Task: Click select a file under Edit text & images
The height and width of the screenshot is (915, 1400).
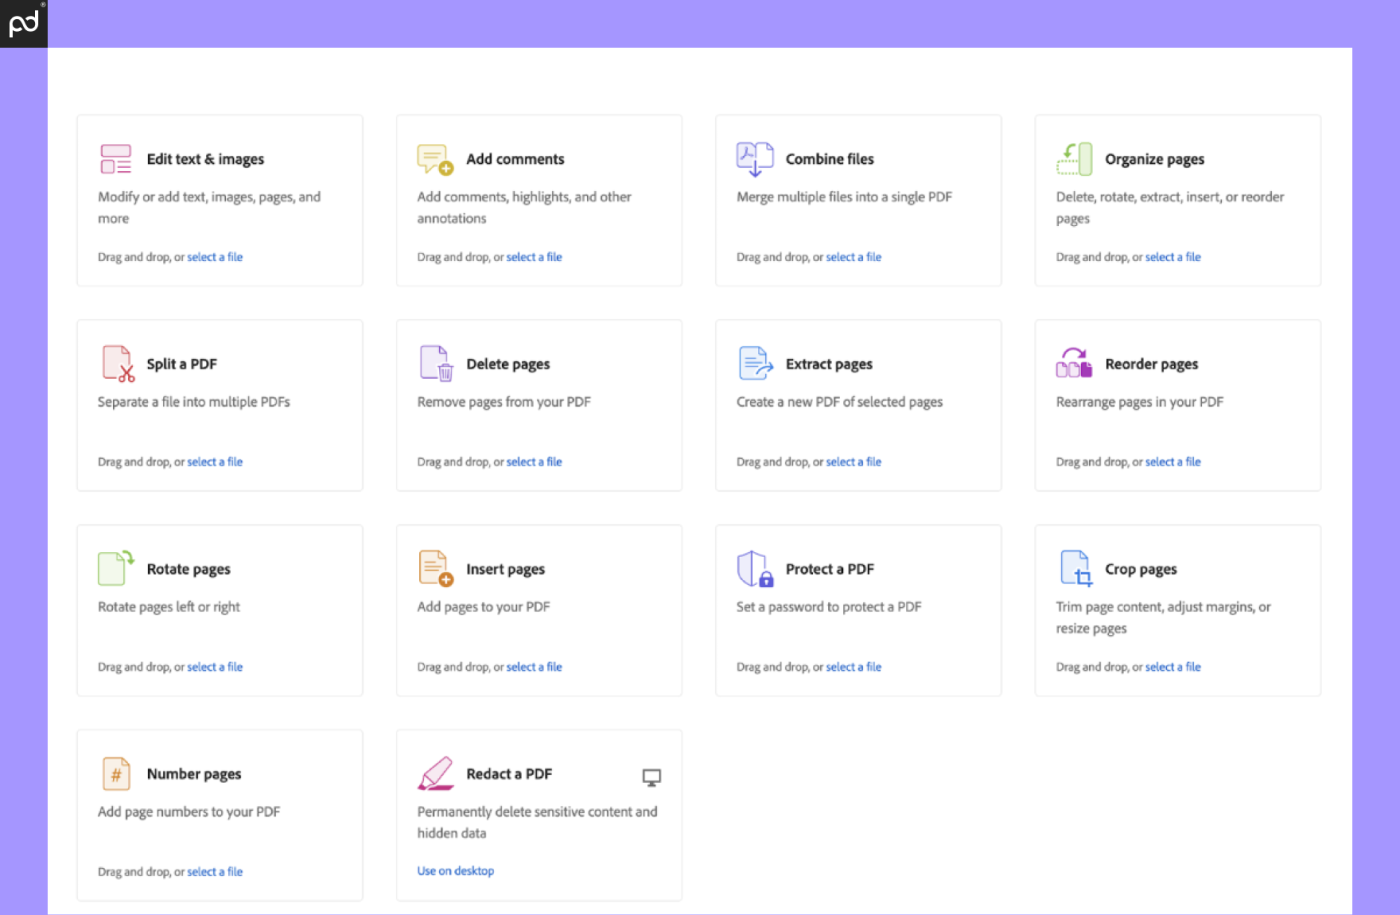Action: 214,257
